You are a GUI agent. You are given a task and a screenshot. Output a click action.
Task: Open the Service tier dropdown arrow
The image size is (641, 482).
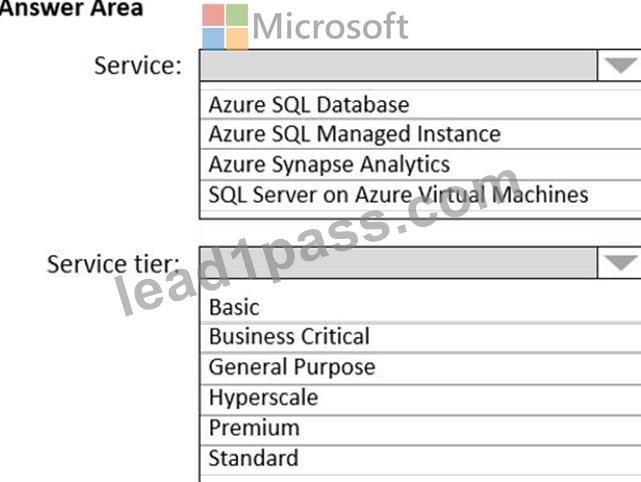coord(620,263)
